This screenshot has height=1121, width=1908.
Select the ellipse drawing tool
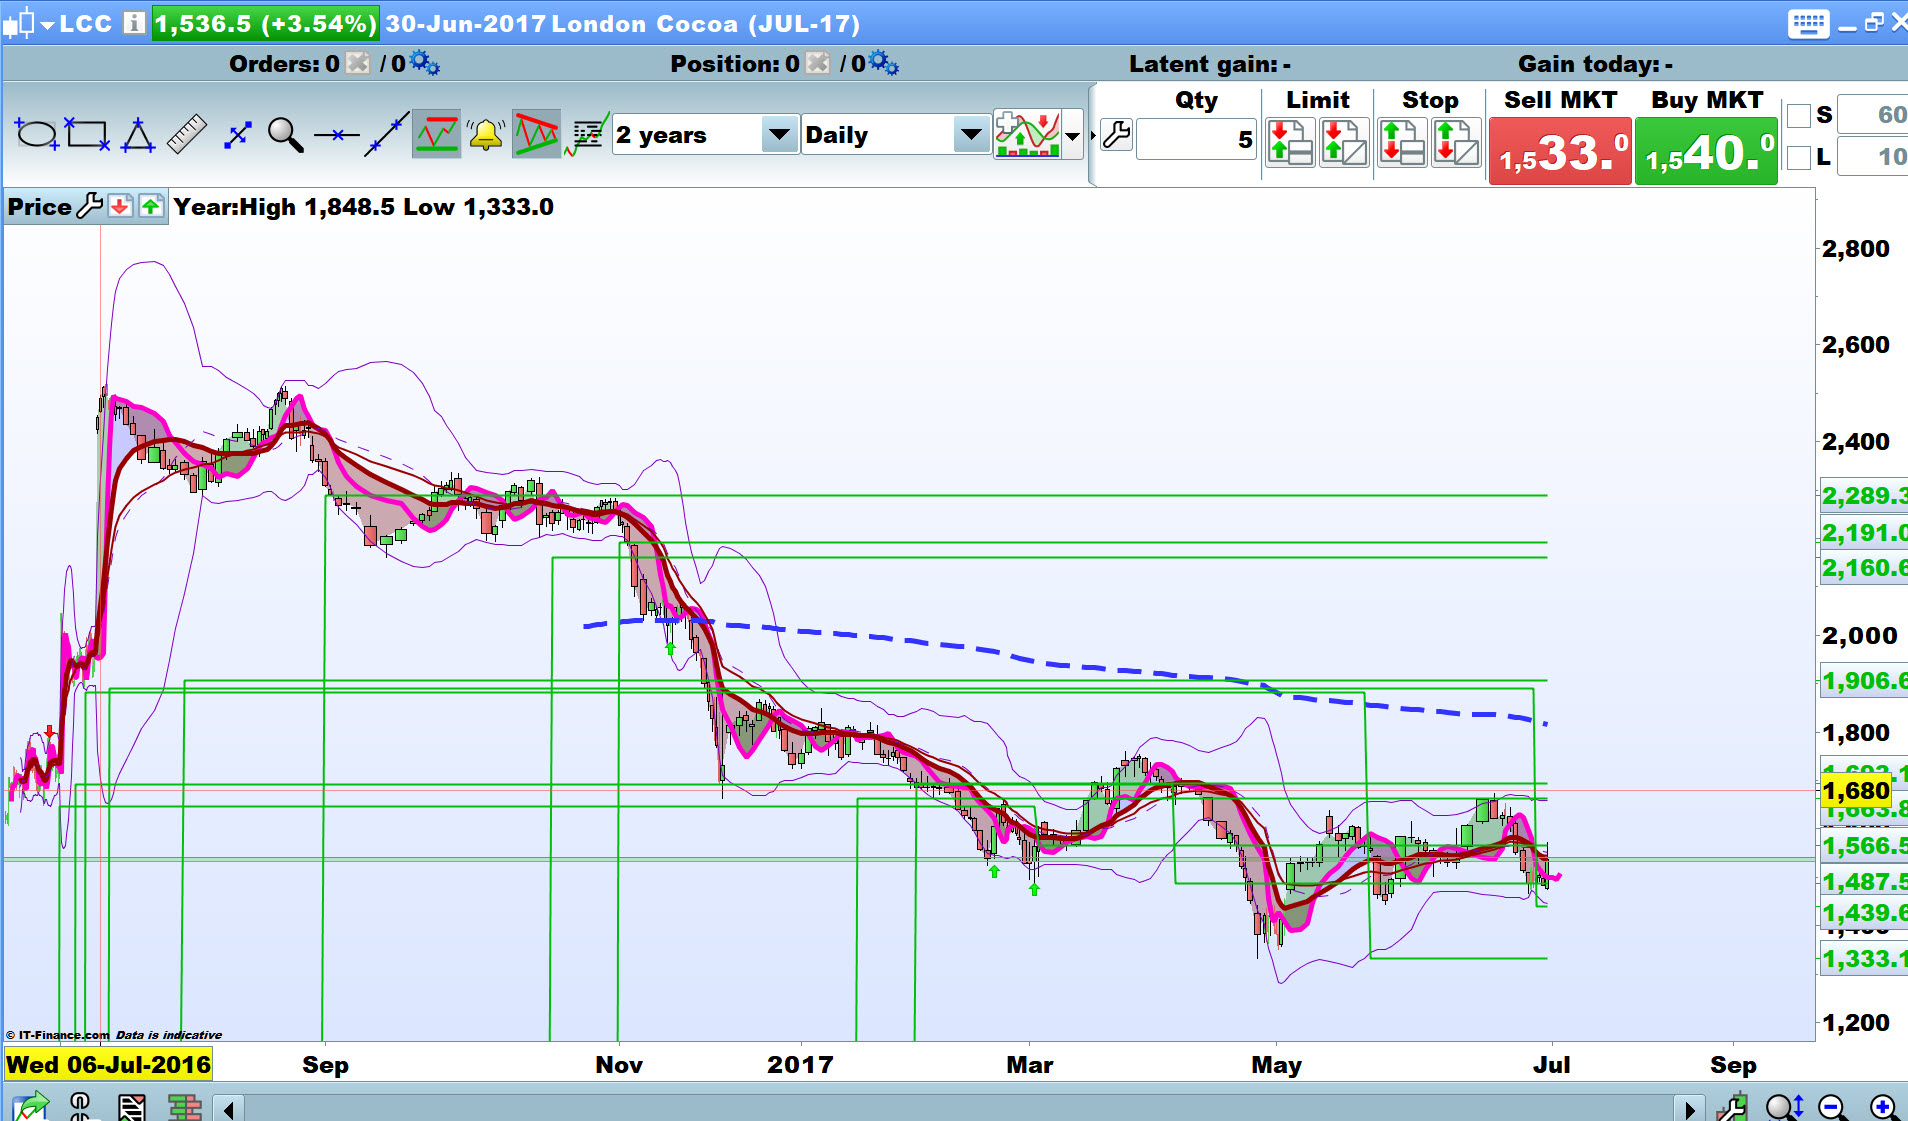pyautogui.click(x=37, y=134)
